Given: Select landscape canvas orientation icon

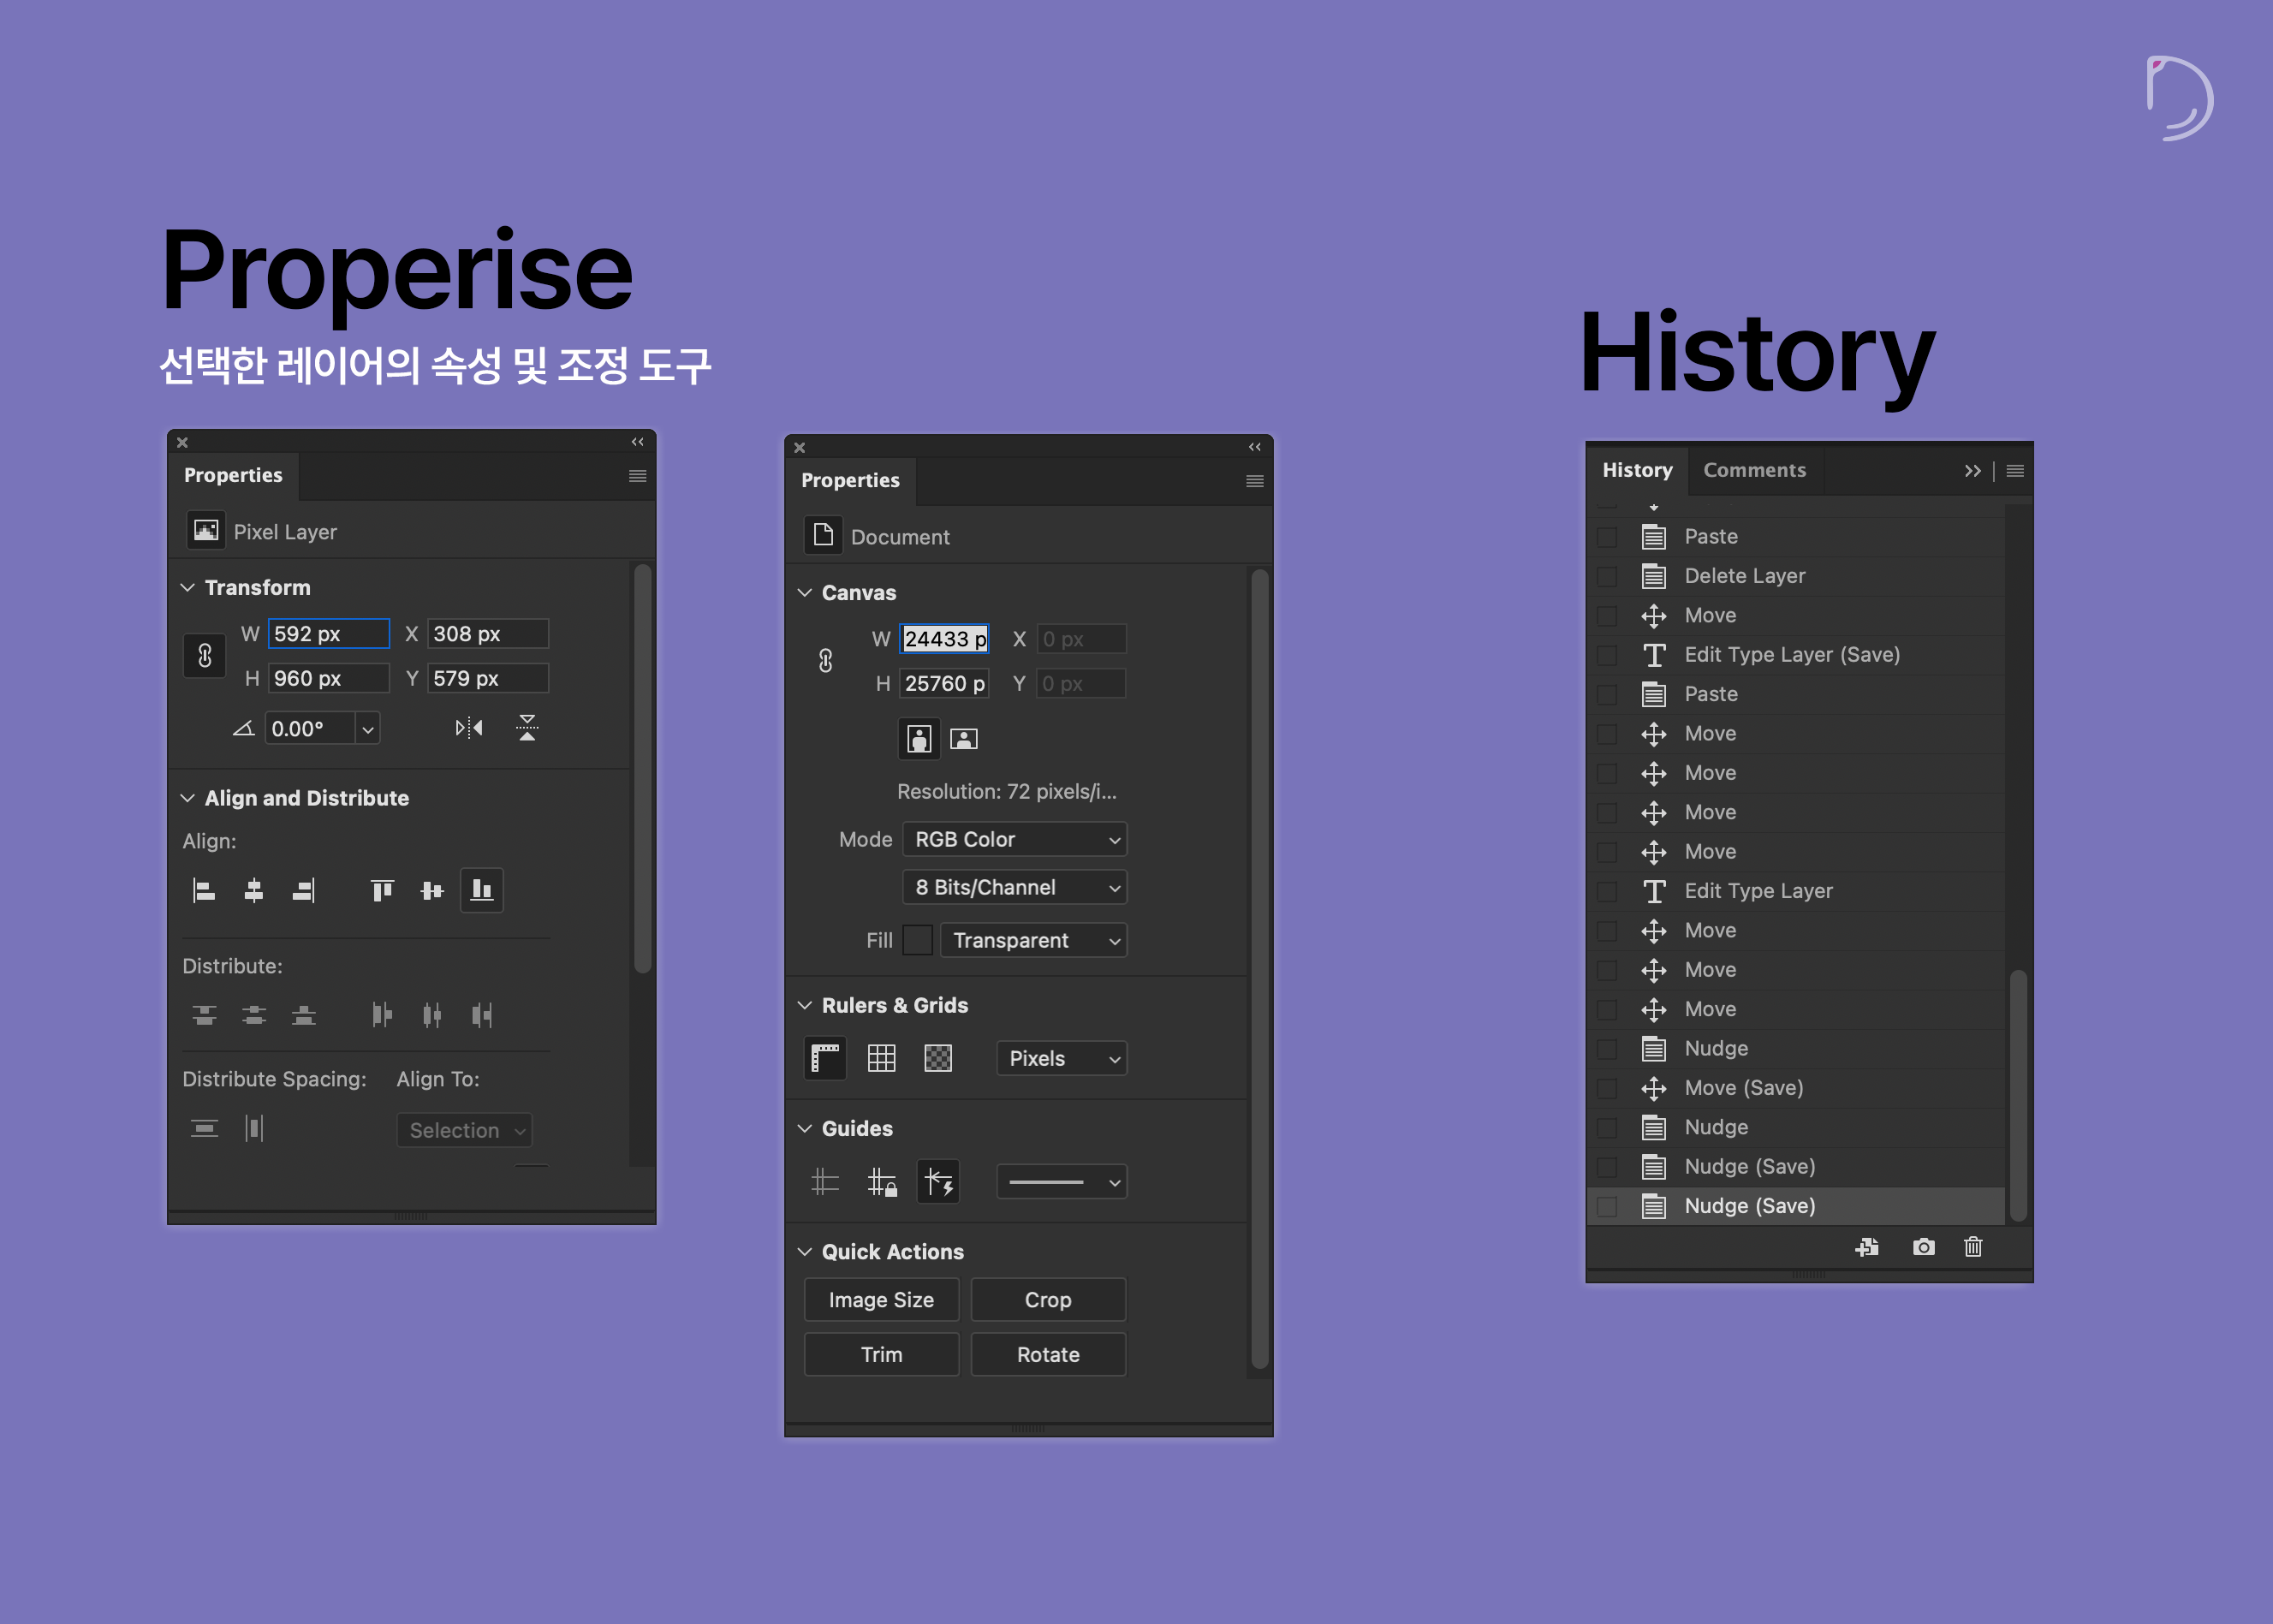Looking at the screenshot, I should pos(963,739).
